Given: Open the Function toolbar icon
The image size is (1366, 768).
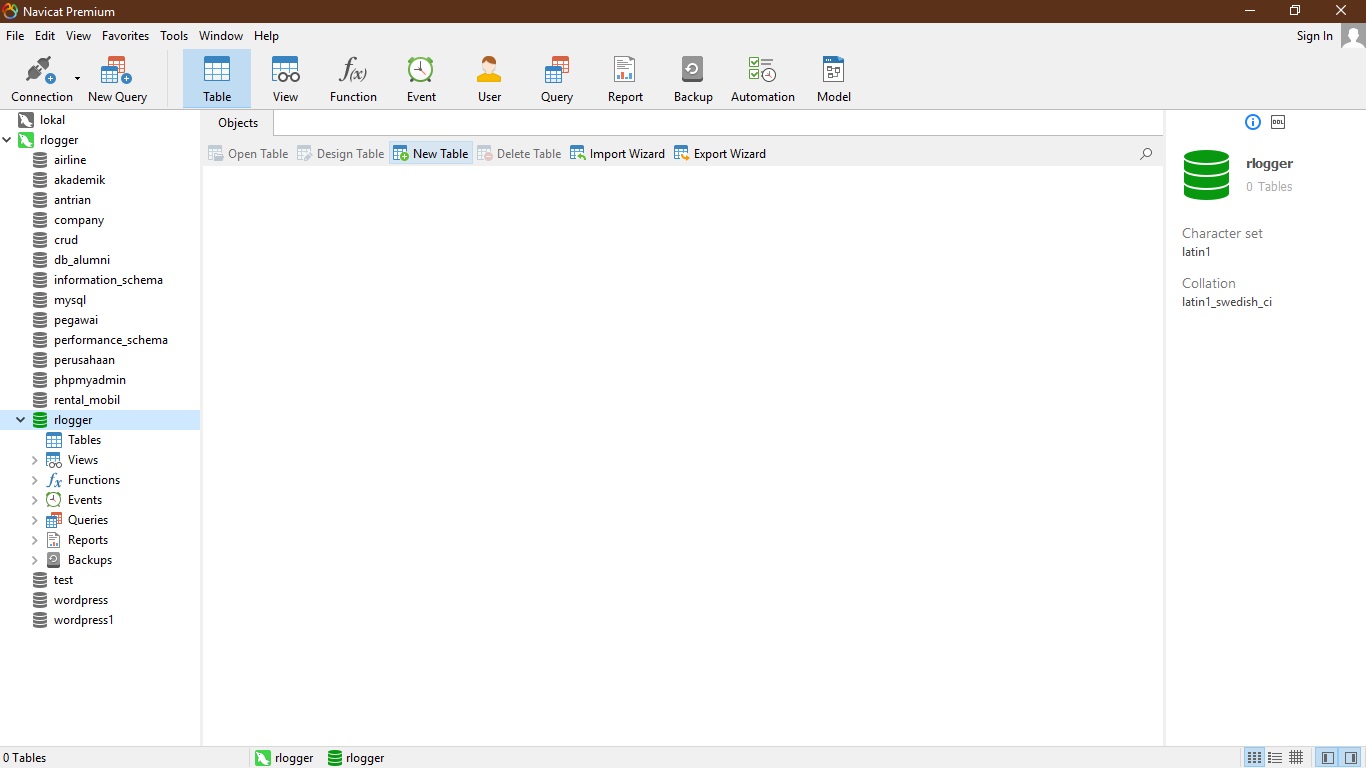Looking at the screenshot, I should [353, 79].
